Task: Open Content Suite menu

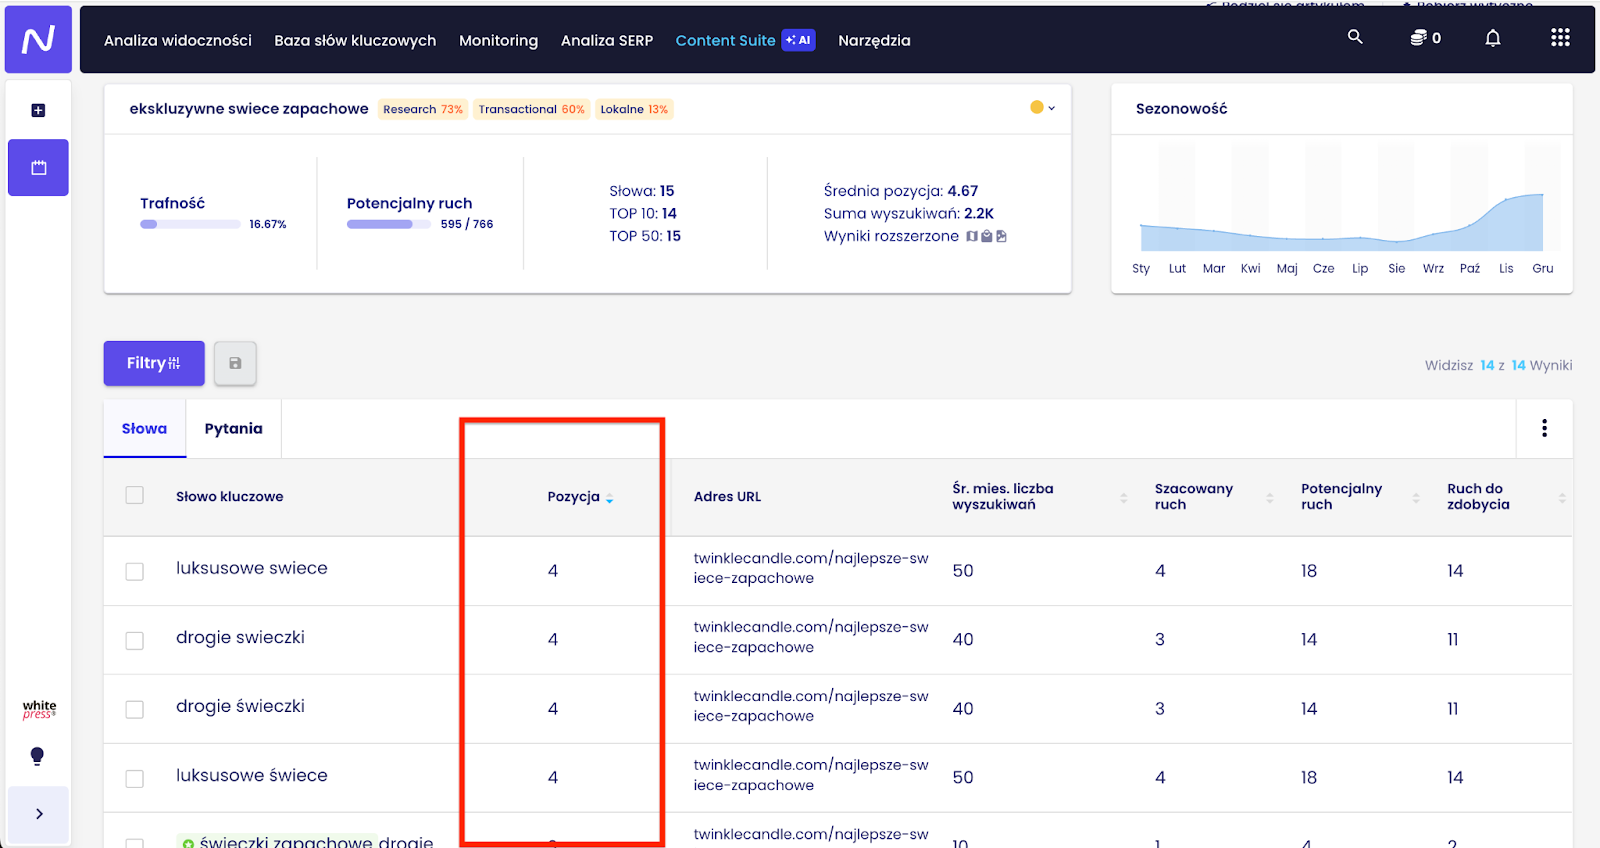Action: 725,40
